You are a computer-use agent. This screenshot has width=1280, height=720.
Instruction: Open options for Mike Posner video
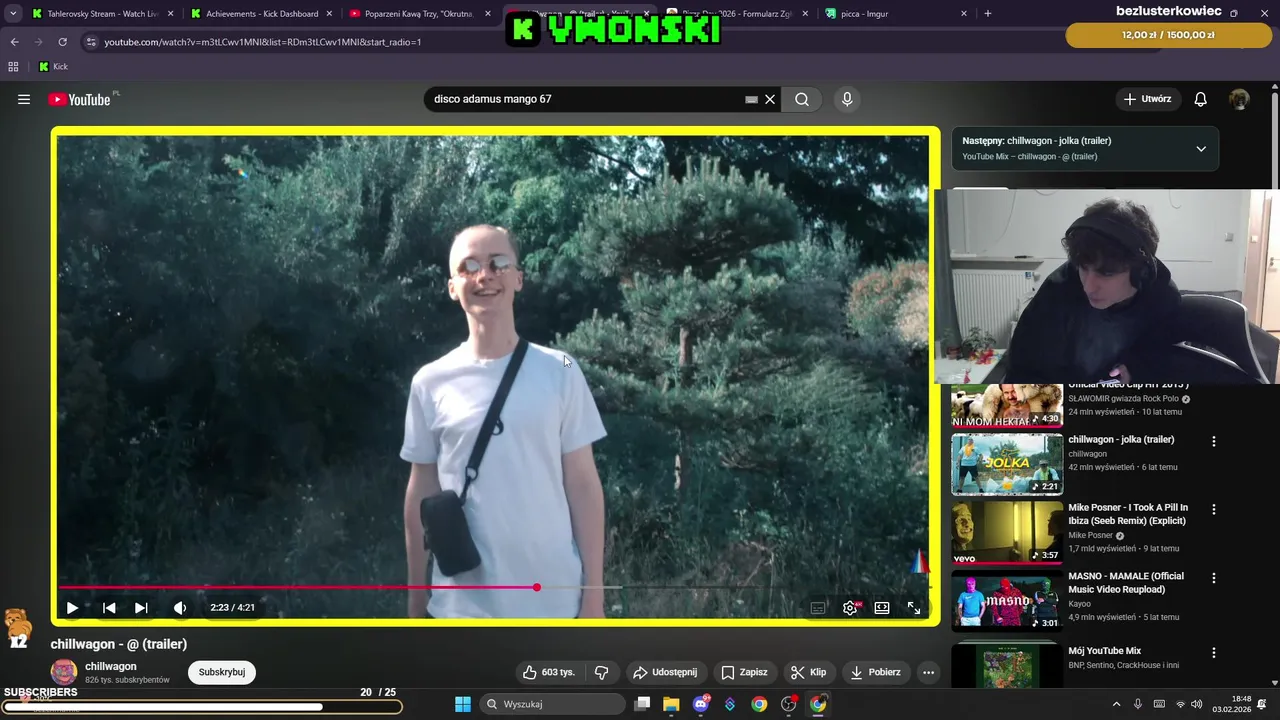(1214, 509)
